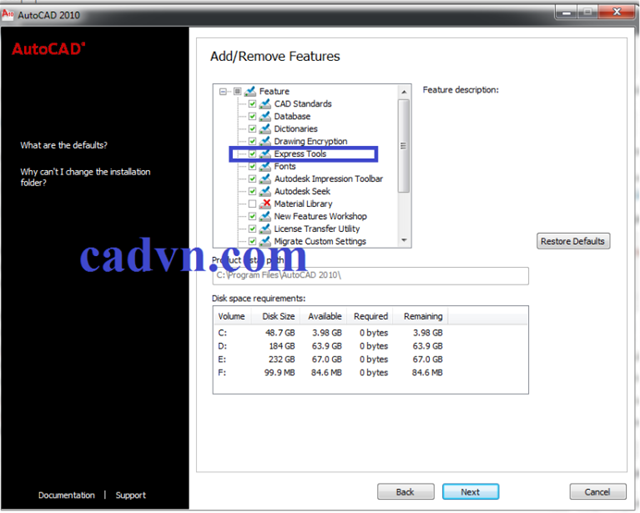The height and width of the screenshot is (513, 640).
Task: Collapse the Feature tree root node
Action: [223, 91]
